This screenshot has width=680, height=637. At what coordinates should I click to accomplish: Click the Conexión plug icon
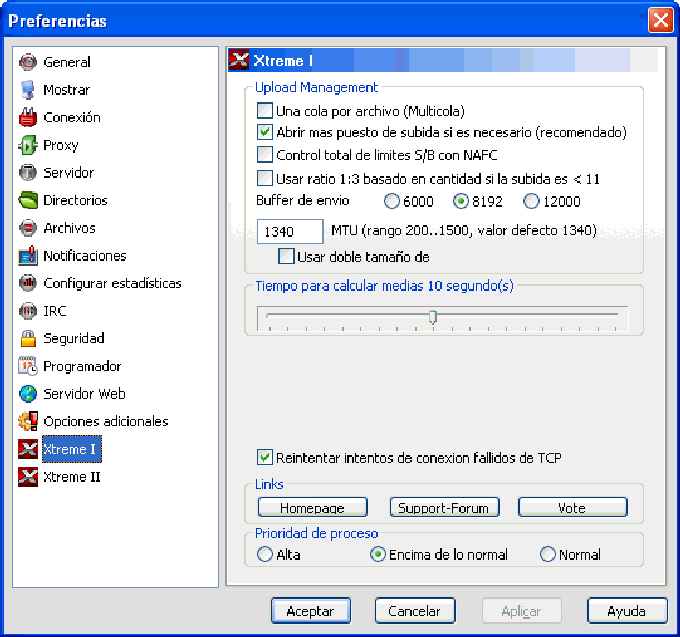28,117
